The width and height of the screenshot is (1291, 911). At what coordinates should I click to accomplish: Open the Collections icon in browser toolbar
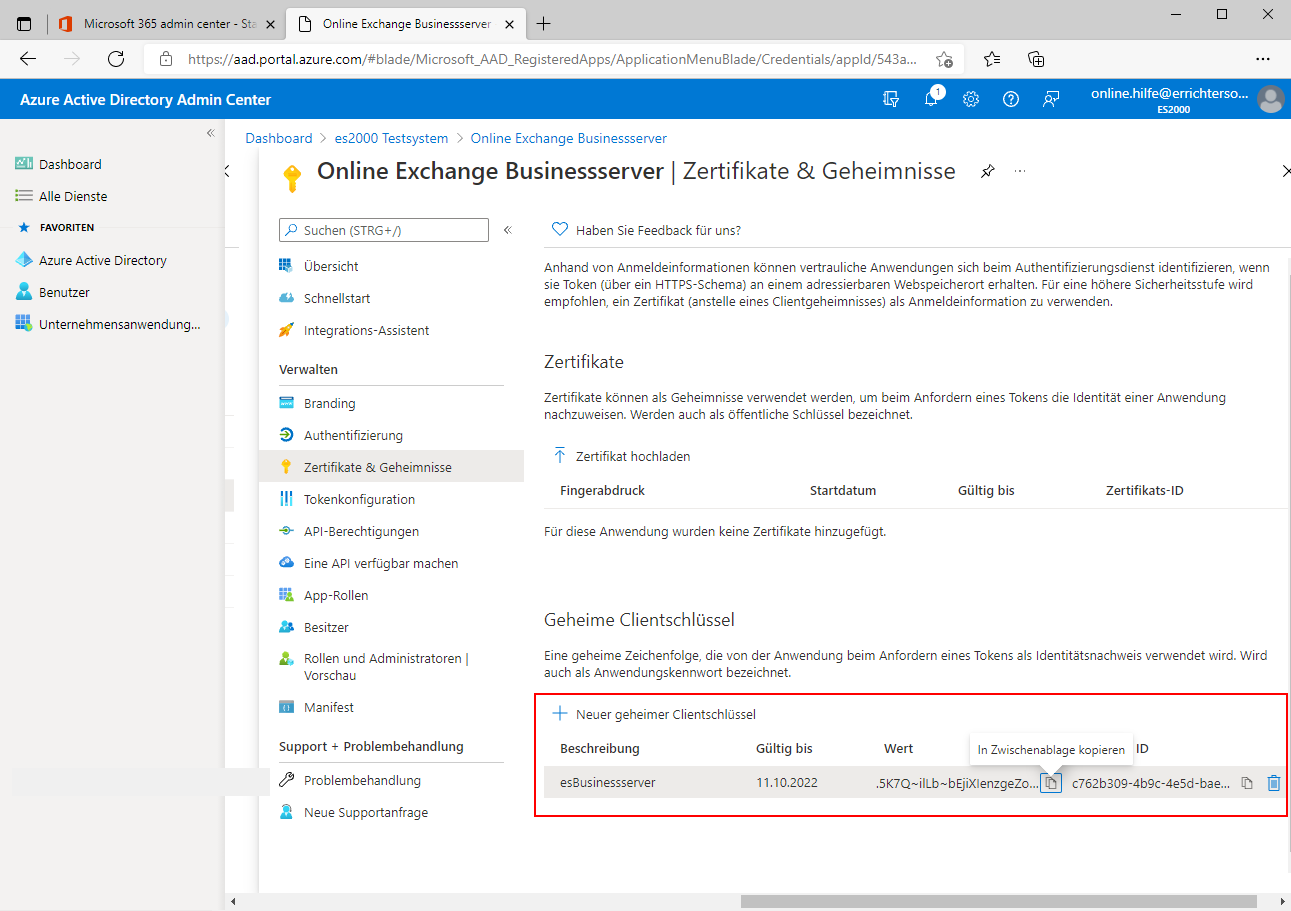coord(1037,58)
